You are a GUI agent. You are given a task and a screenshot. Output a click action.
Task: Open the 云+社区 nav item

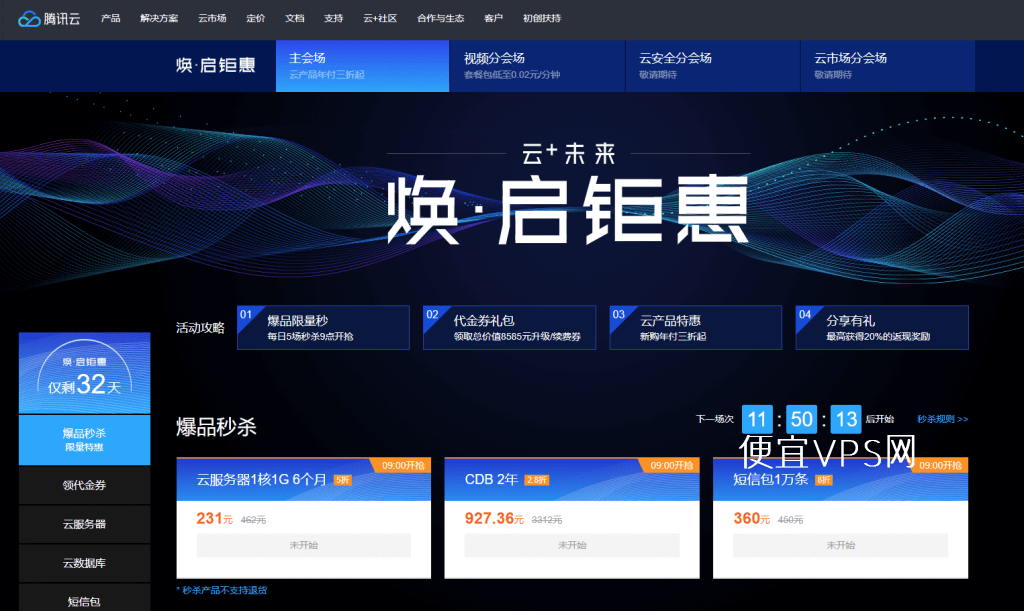pos(380,18)
